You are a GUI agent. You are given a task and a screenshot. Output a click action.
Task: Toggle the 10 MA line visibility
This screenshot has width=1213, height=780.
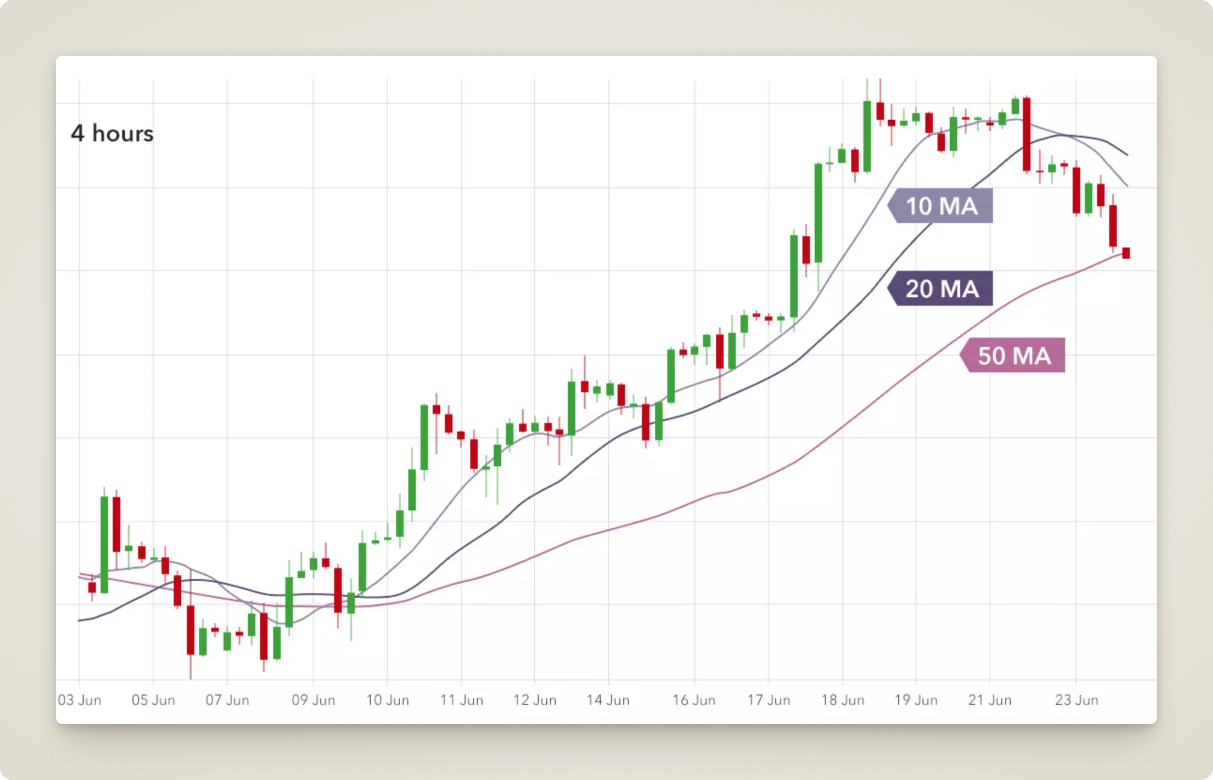coord(940,206)
